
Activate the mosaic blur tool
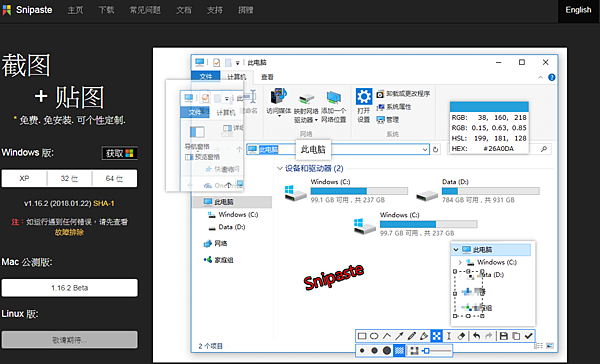pos(436,336)
